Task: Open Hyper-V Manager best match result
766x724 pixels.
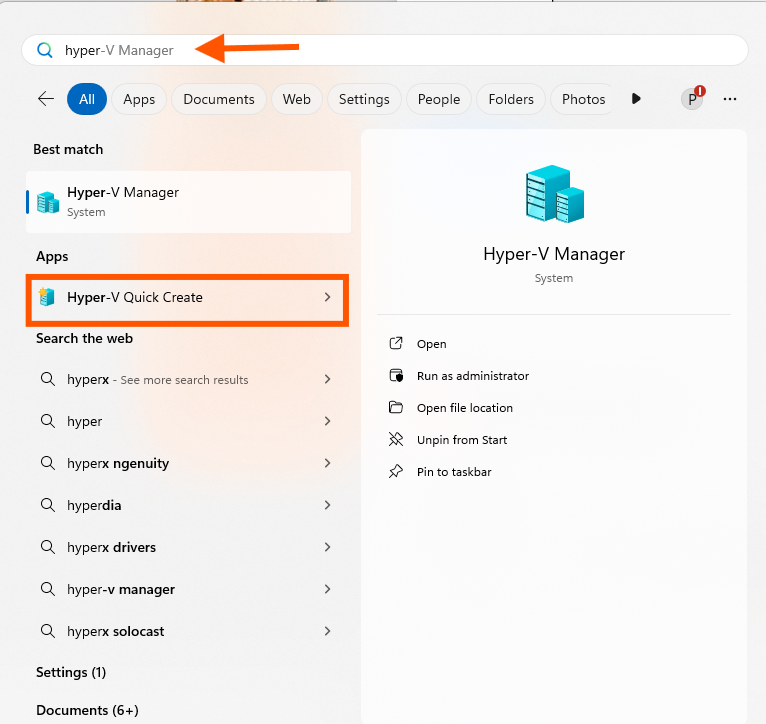Action: coord(189,202)
